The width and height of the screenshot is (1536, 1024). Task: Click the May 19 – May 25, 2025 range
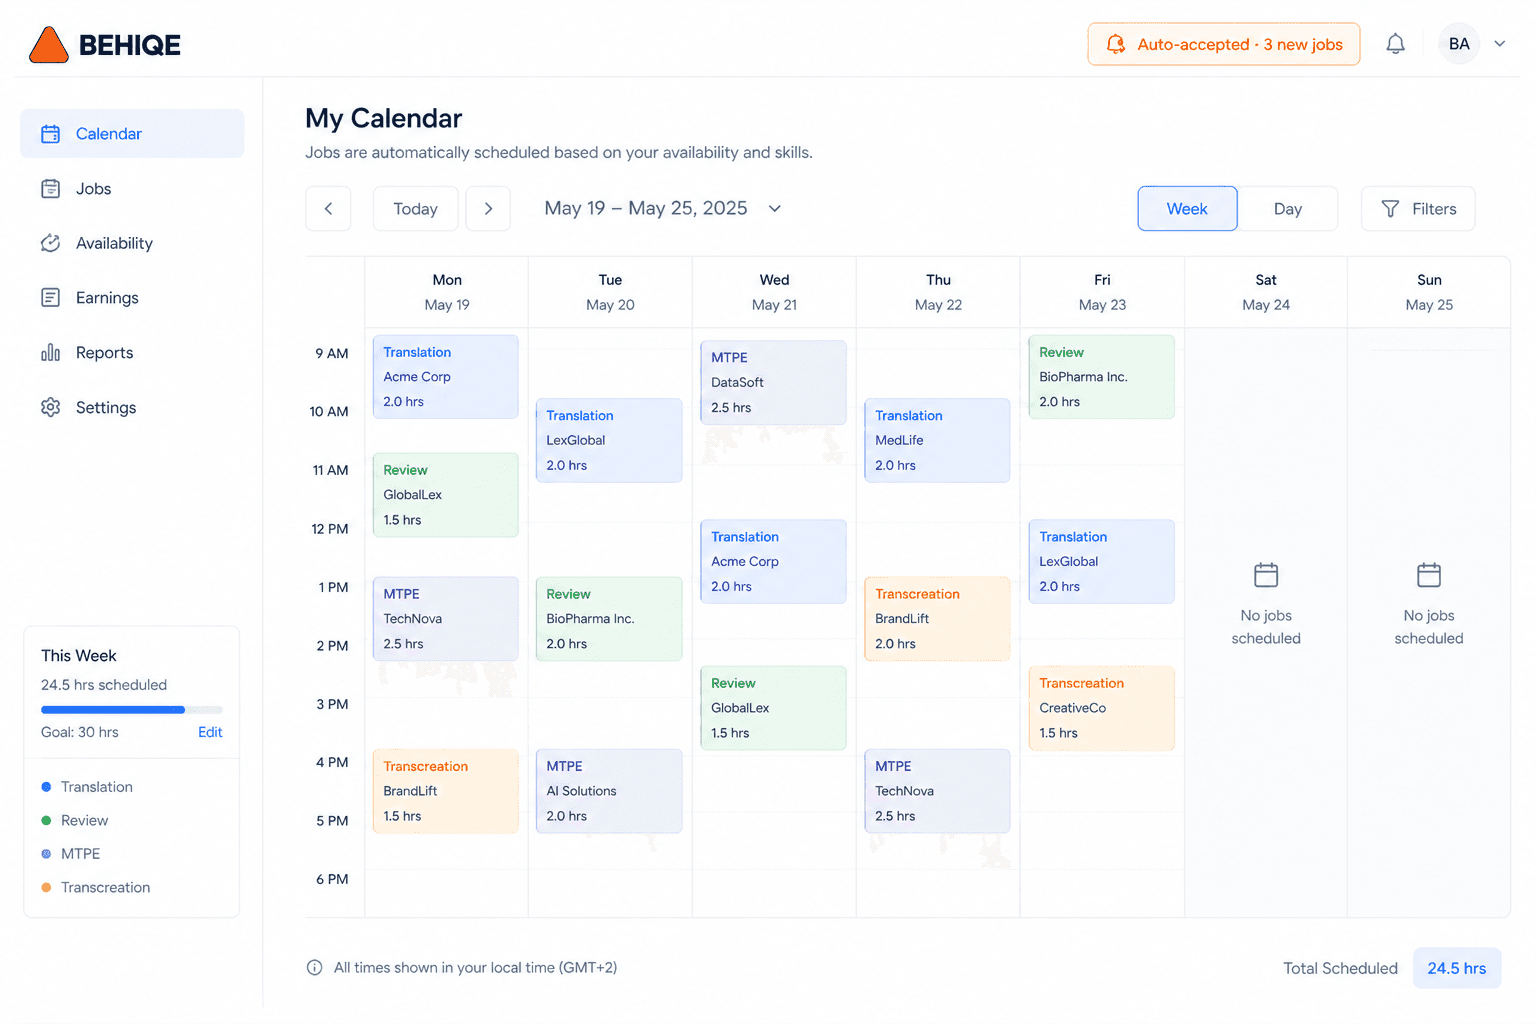tap(646, 208)
